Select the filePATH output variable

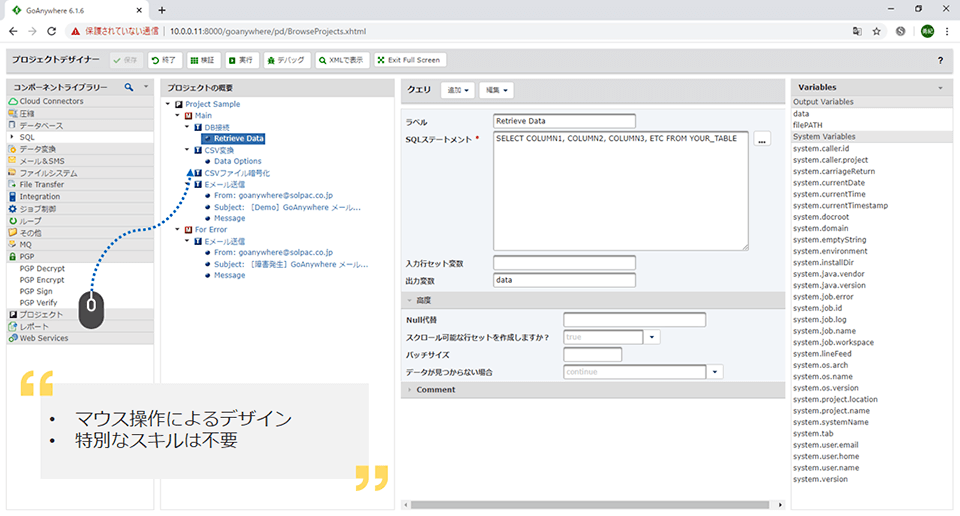point(808,125)
